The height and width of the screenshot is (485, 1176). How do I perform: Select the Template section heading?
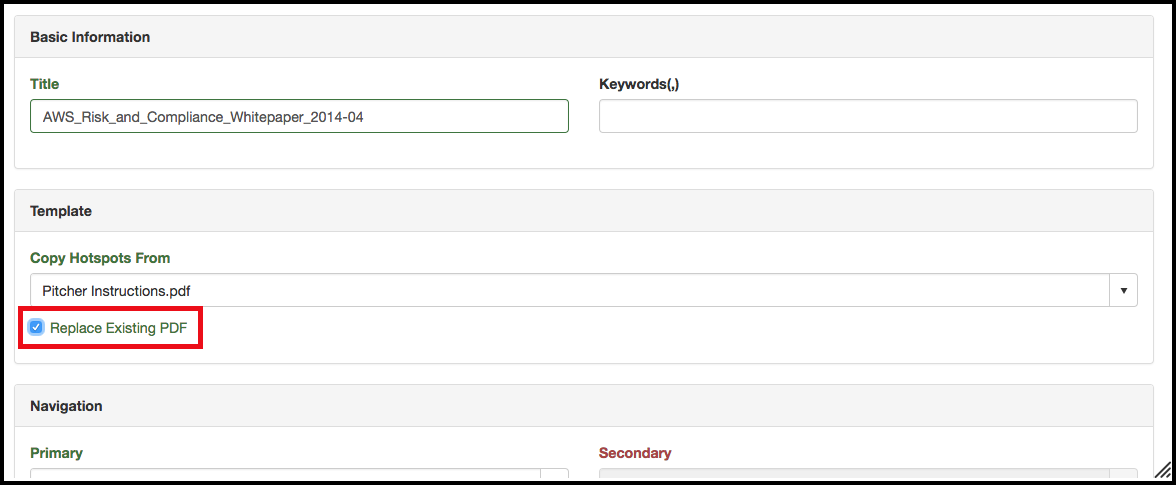[61, 211]
